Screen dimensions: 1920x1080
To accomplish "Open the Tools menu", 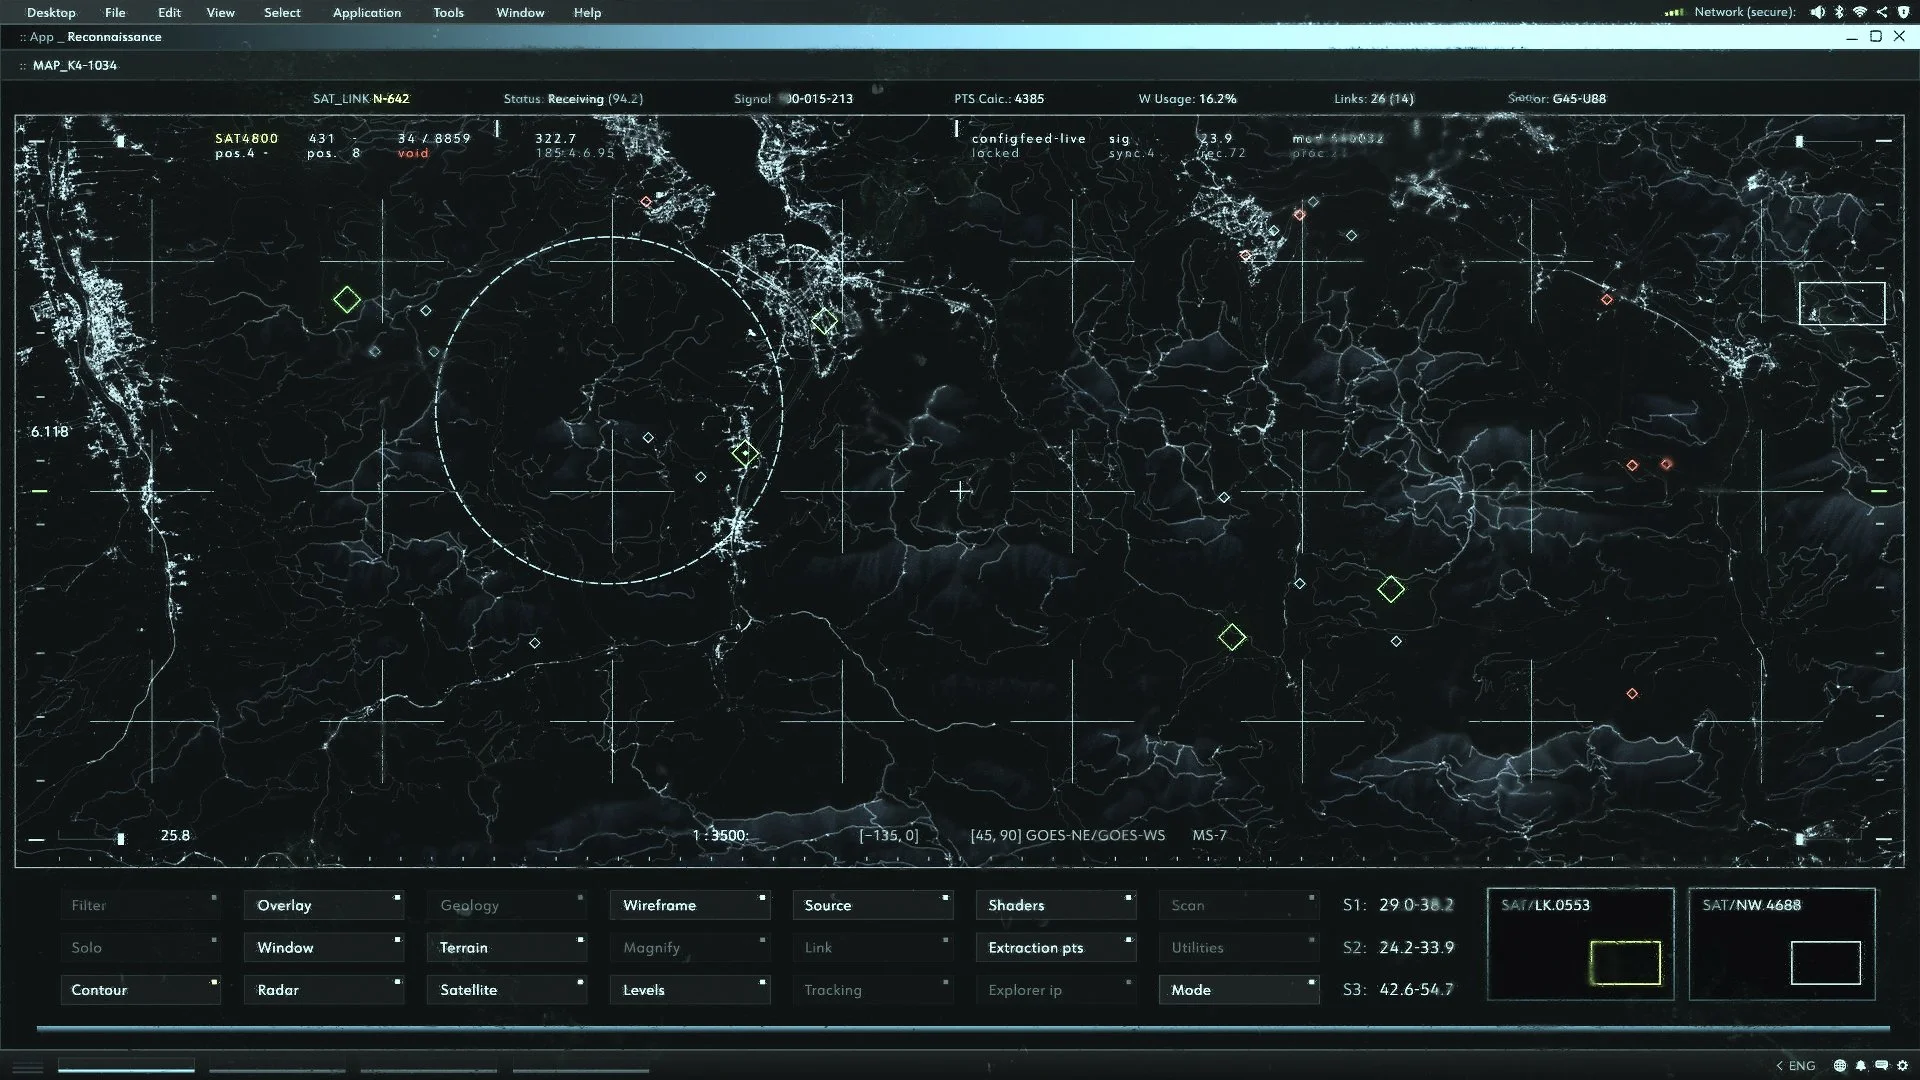I will click(448, 13).
